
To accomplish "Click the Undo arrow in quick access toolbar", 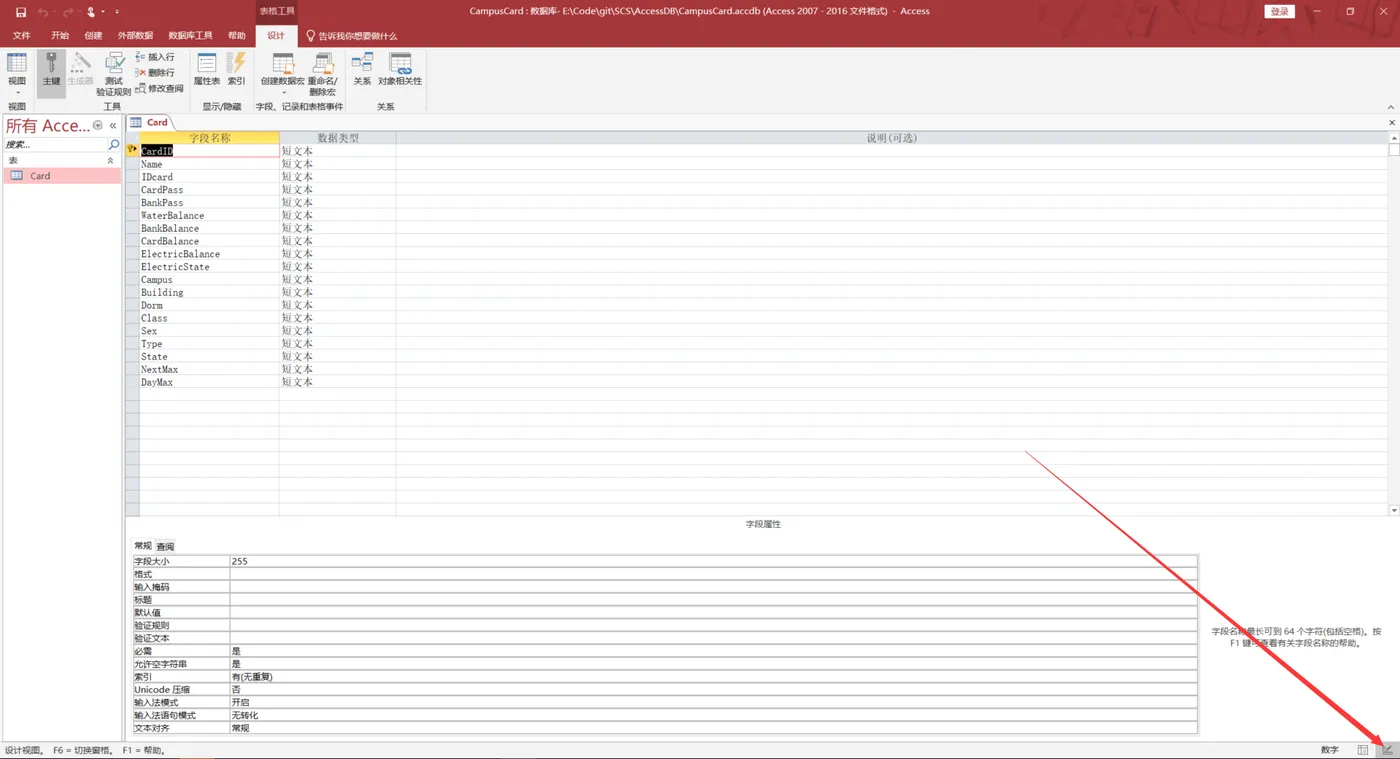I will 42,12.
